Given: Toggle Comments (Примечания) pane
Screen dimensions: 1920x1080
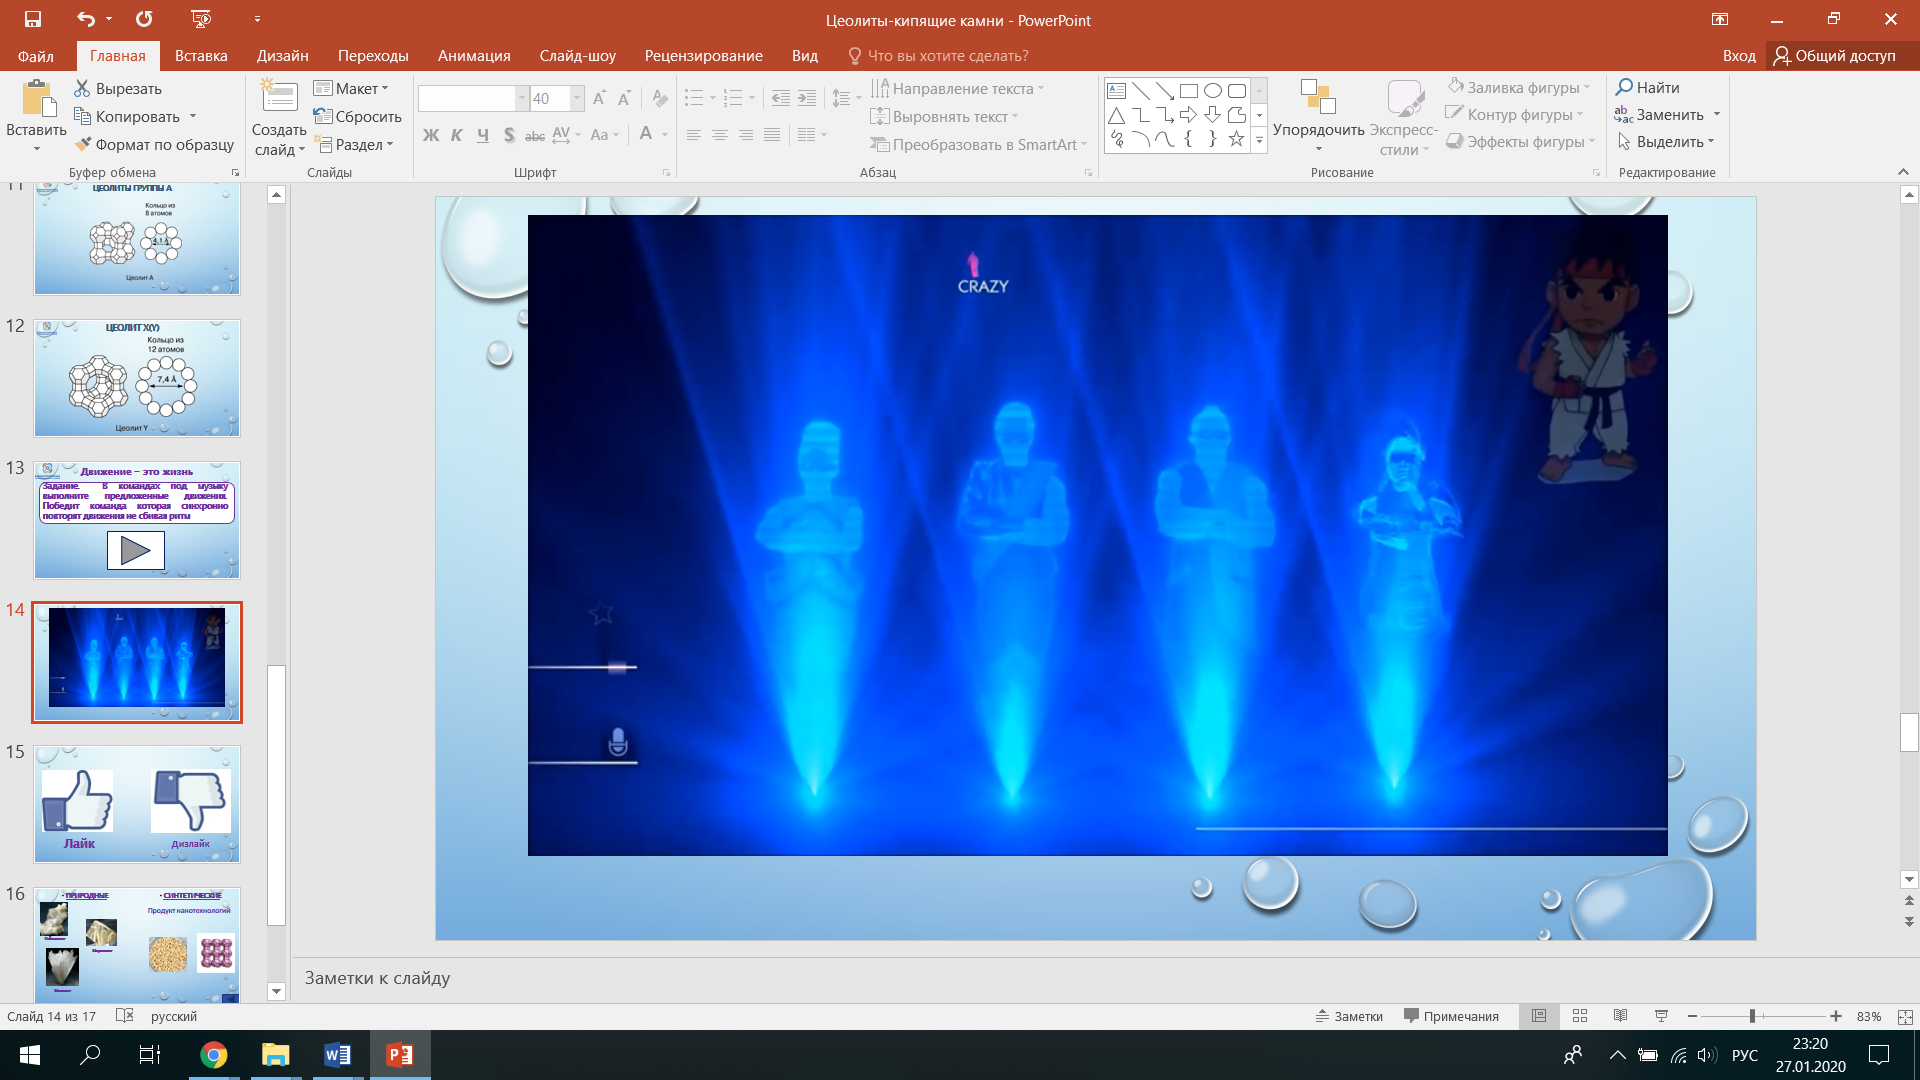Looking at the screenshot, I should tap(1451, 1016).
